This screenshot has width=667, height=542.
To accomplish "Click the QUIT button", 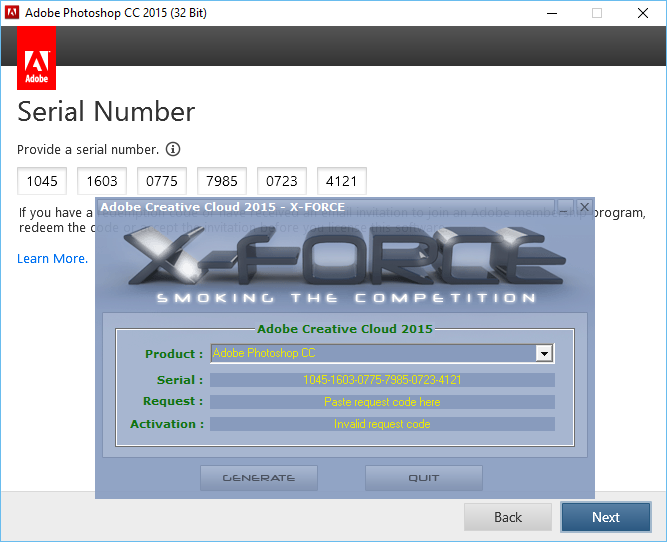I will click(424, 478).
